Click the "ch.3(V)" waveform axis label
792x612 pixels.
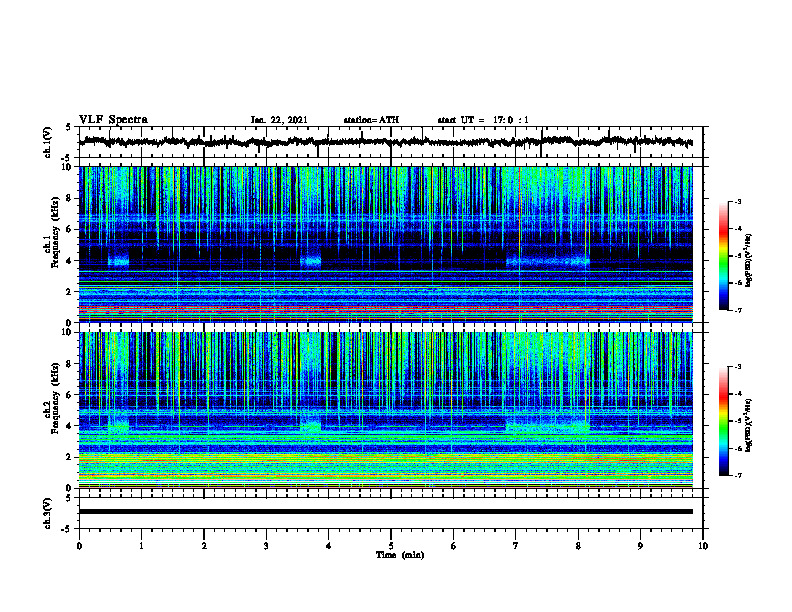click(48, 513)
